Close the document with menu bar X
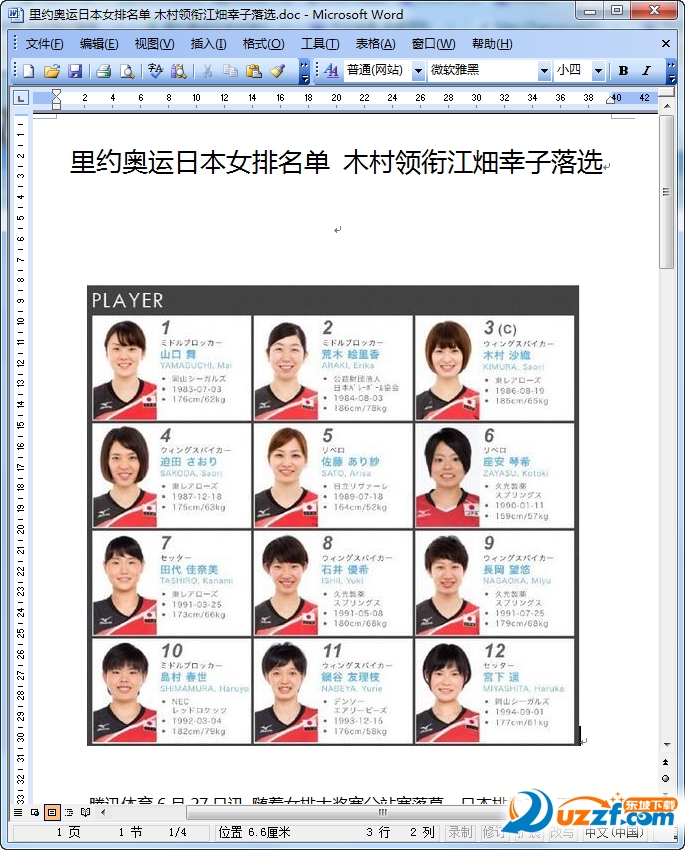The height and width of the screenshot is (850, 685). (666, 44)
